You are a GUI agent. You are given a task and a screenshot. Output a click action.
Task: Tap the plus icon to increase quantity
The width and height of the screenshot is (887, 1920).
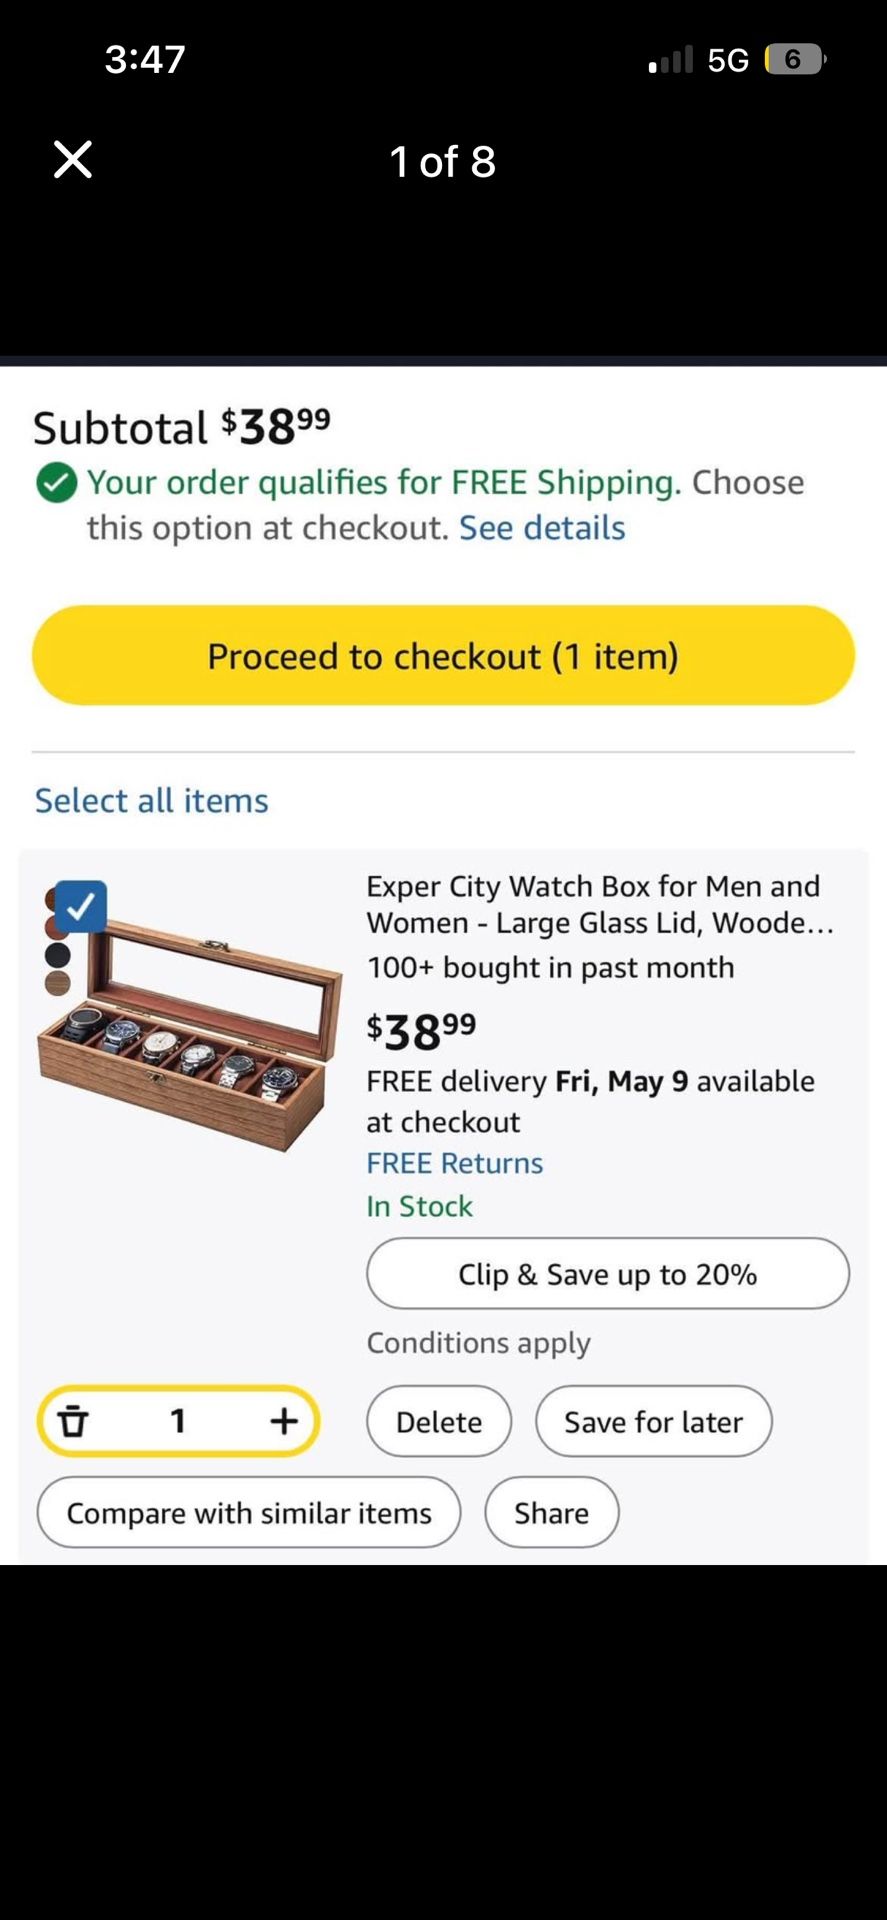284,1421
